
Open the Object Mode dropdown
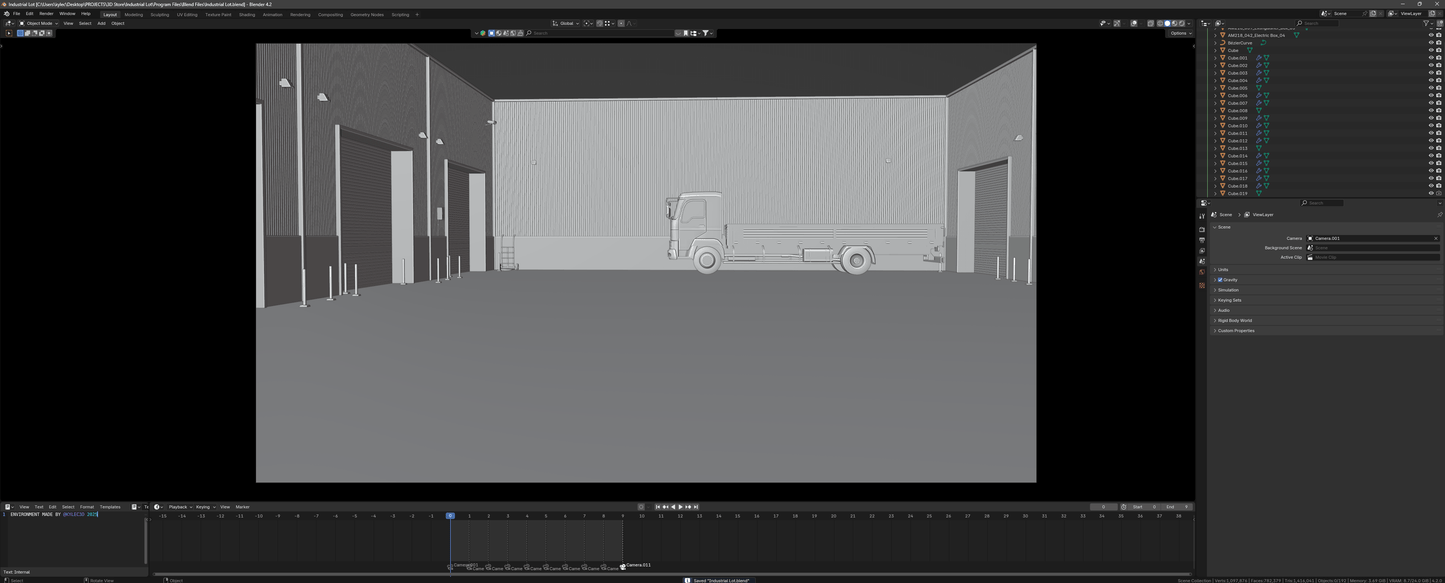(x=40, y=23)
